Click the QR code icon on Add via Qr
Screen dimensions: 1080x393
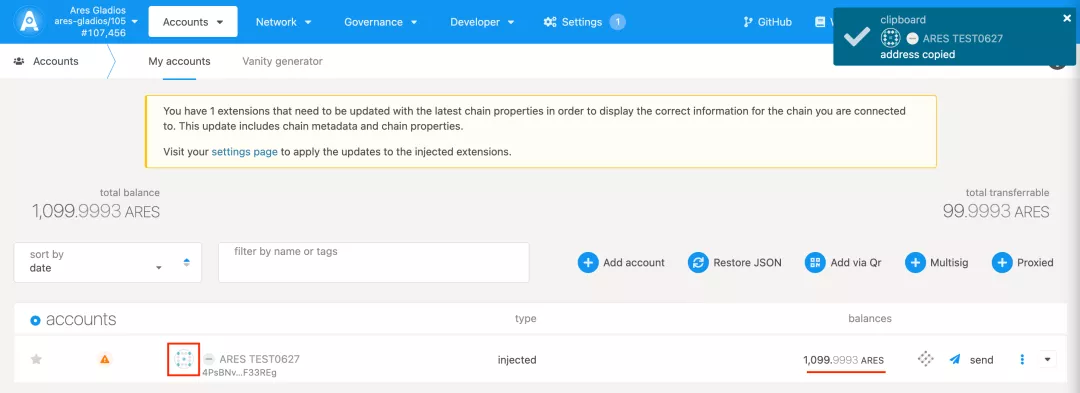pyautogui.click(x=816, y=262)
